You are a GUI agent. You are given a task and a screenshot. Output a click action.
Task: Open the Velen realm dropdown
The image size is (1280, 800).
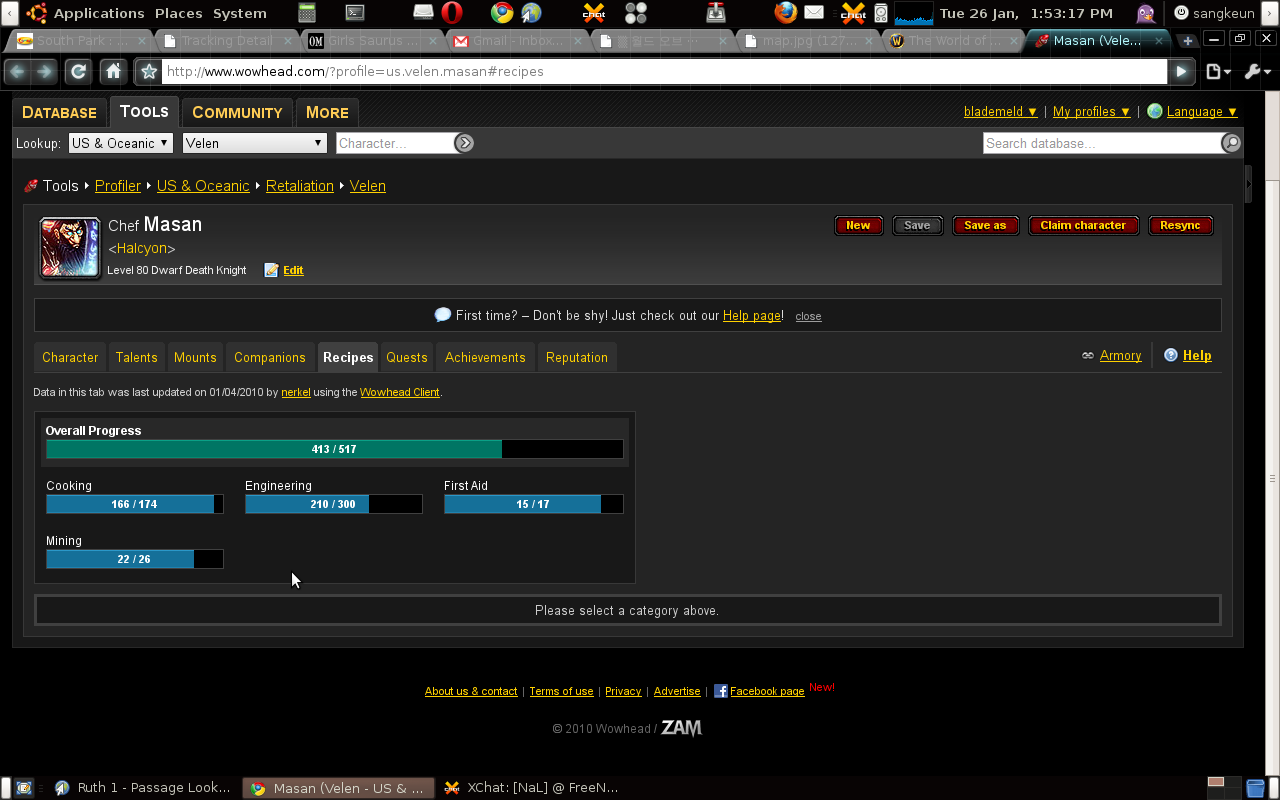tap(255, 143)
